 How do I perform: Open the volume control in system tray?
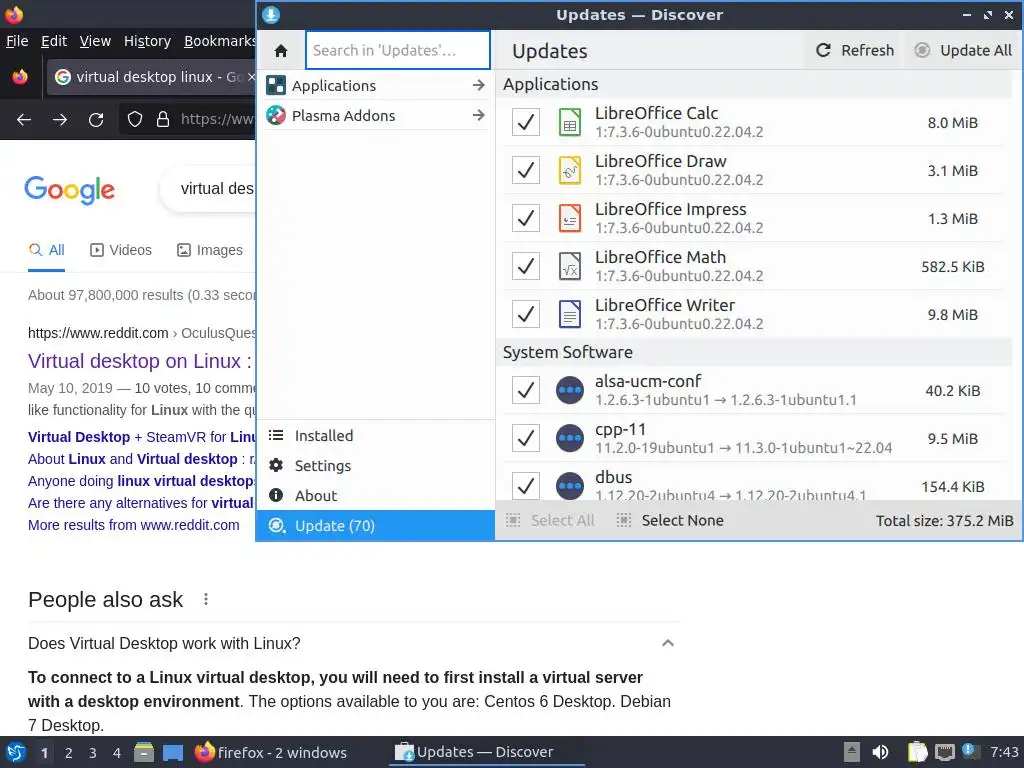880,752
